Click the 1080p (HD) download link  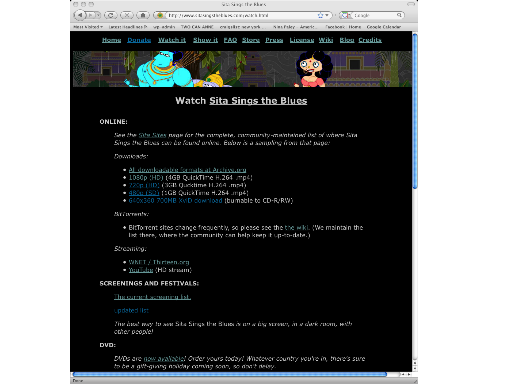coord(146,177)
